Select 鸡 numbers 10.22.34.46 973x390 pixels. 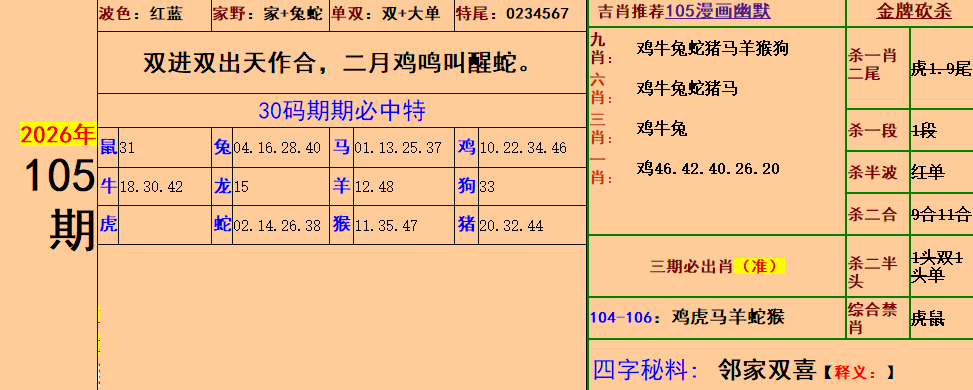523,148
